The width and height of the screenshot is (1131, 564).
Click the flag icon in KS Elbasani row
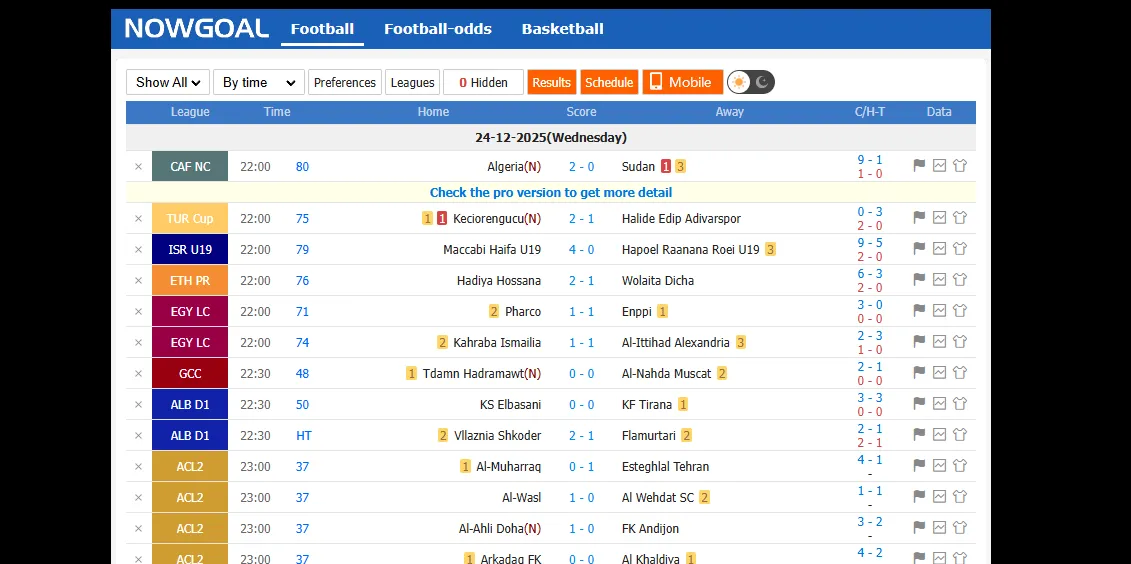point(919,404)
